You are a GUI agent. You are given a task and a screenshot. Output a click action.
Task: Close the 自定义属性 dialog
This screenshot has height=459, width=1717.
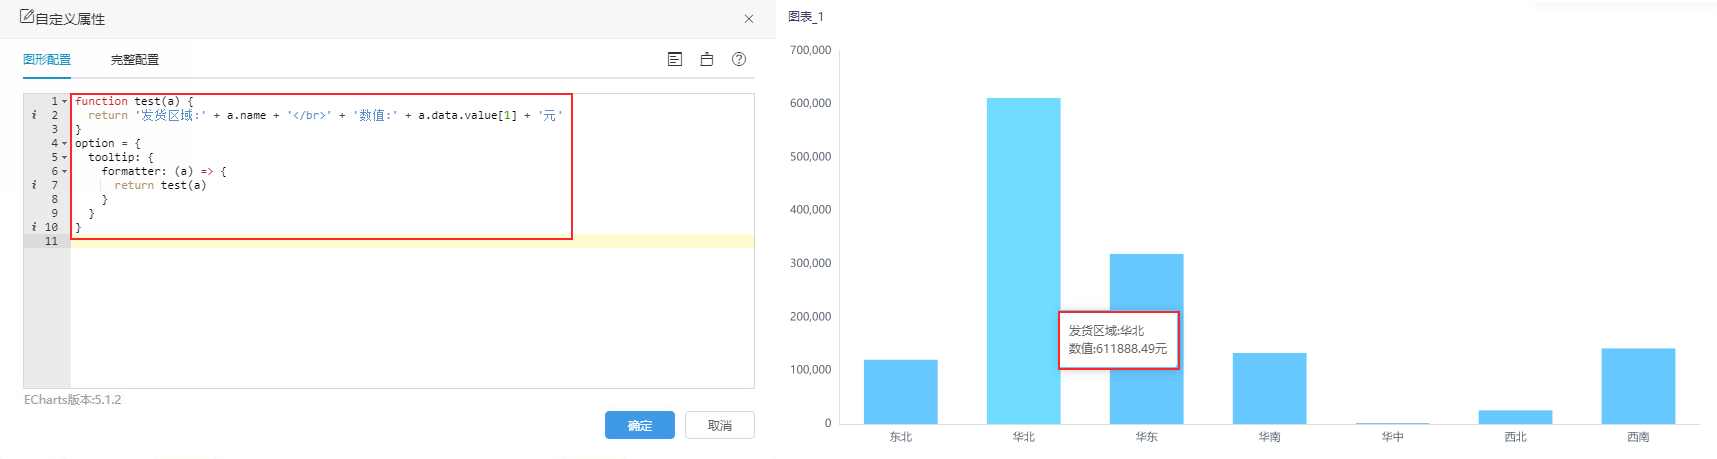[x=749, y=19]
